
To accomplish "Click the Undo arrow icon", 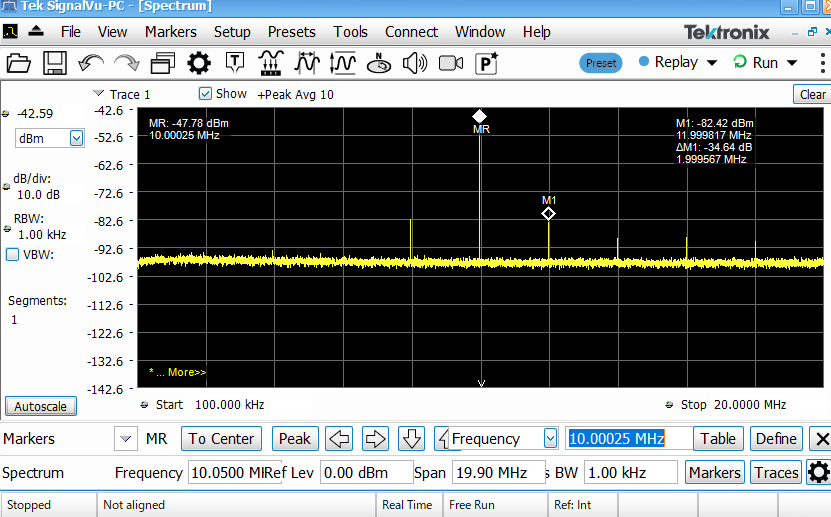I will pos(91,63).
